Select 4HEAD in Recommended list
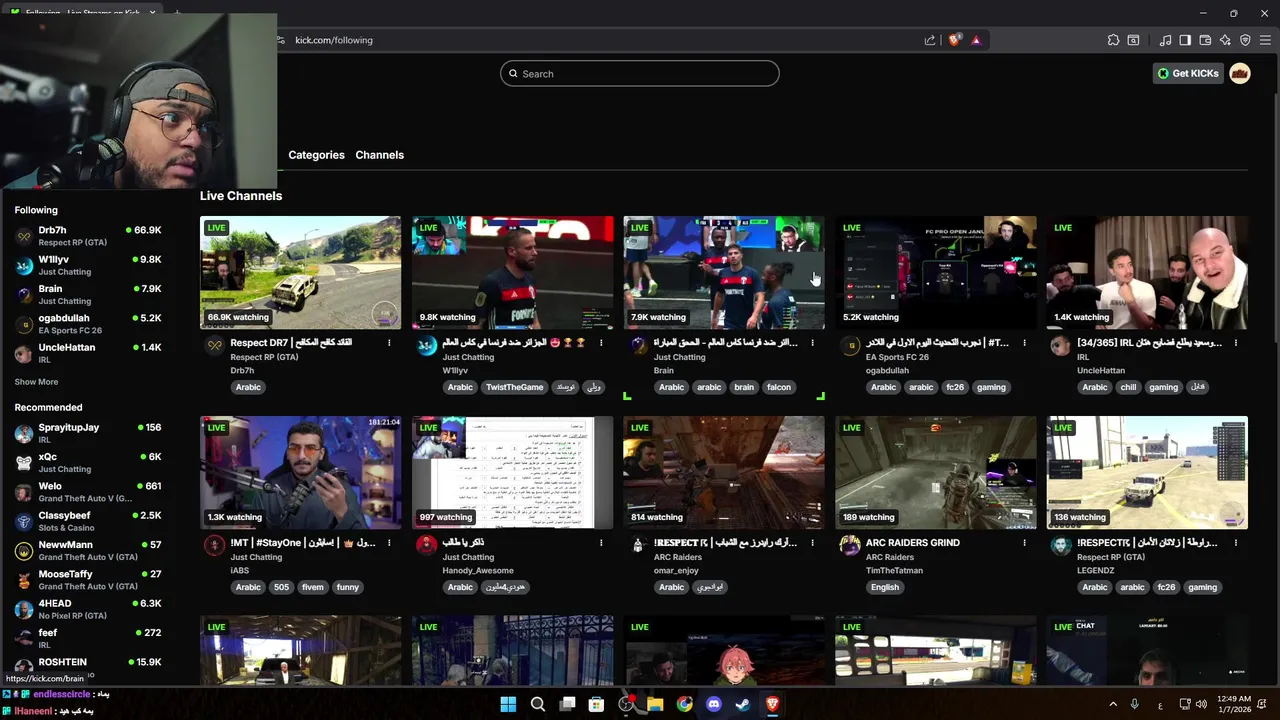The width and height of the screenshot is (1280, 720). coord(88,609)
